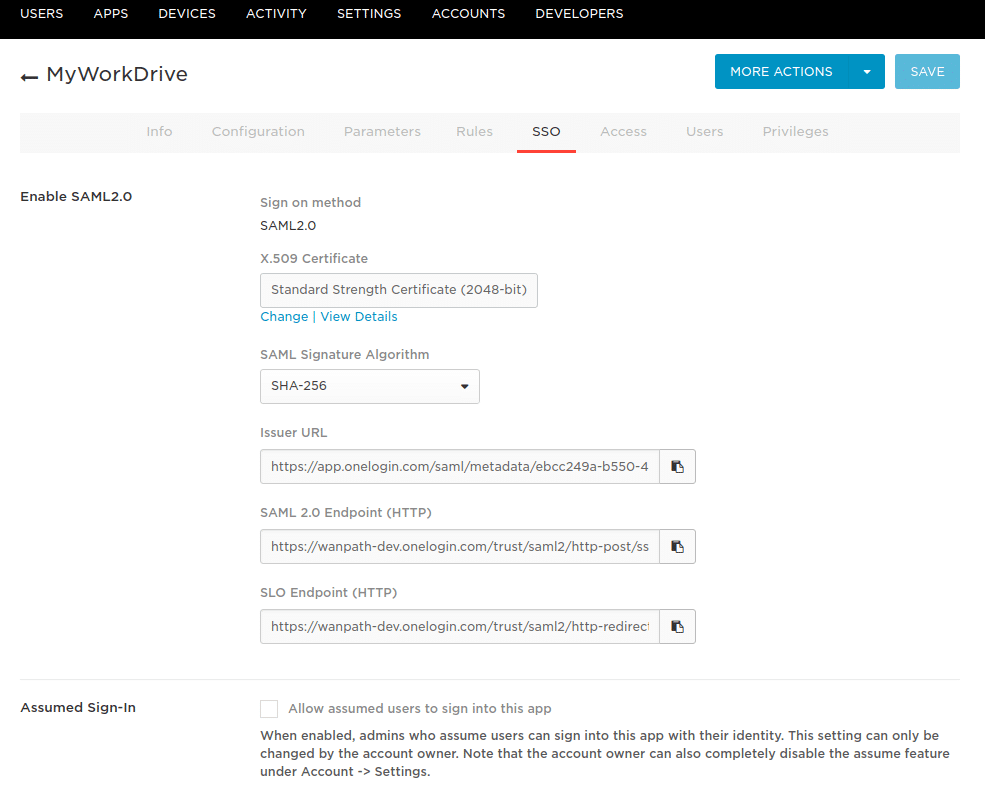Click the More Actions button
This screenshot has width=985, height=808.
click(781, 72)
